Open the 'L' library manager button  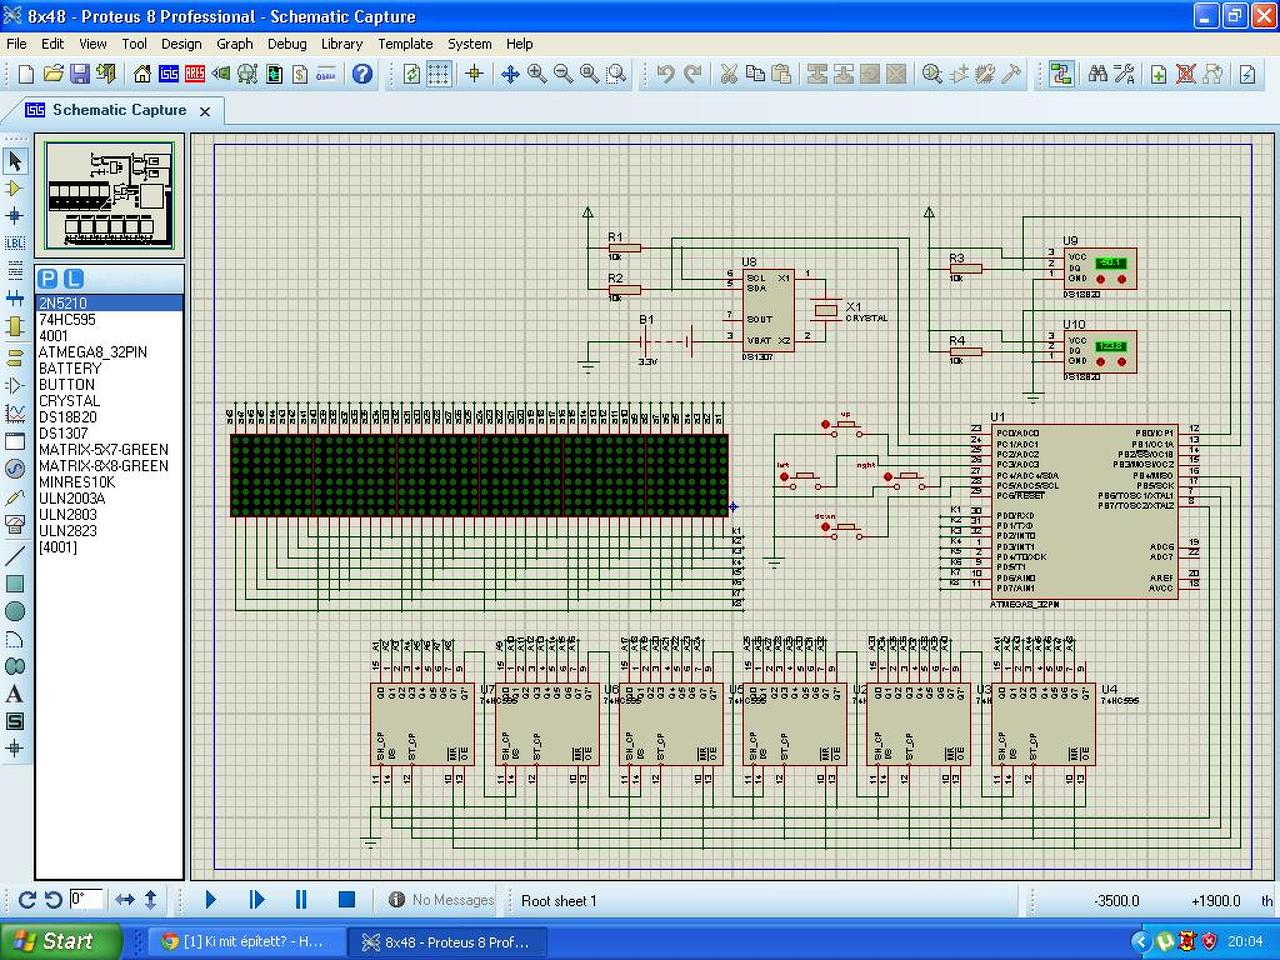click(73, 279)
